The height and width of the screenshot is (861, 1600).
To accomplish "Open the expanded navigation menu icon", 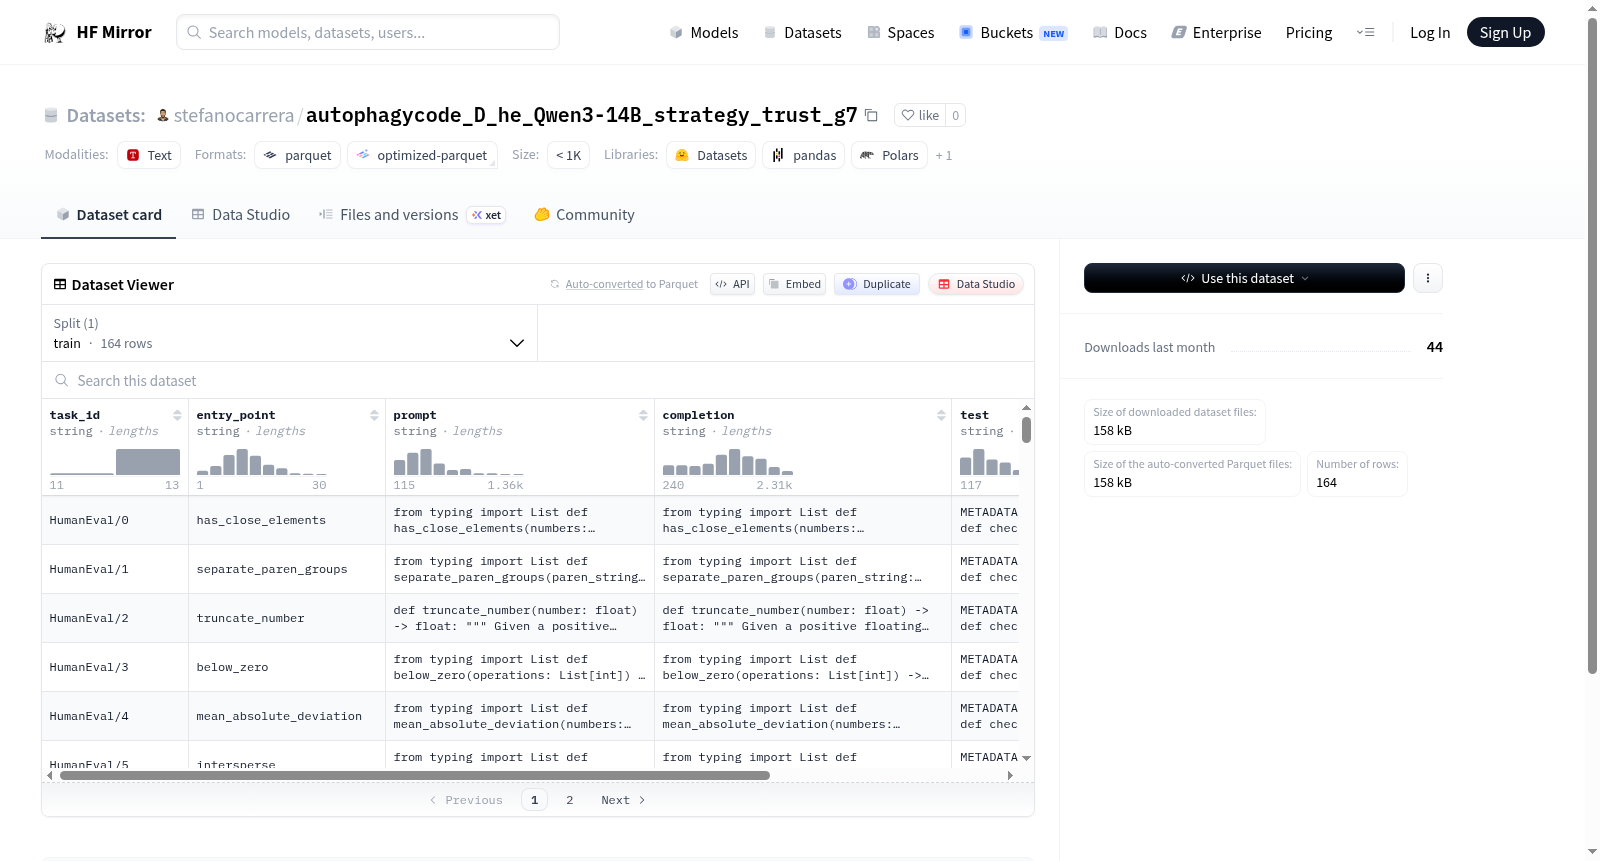I will [x=1365, y=33].
